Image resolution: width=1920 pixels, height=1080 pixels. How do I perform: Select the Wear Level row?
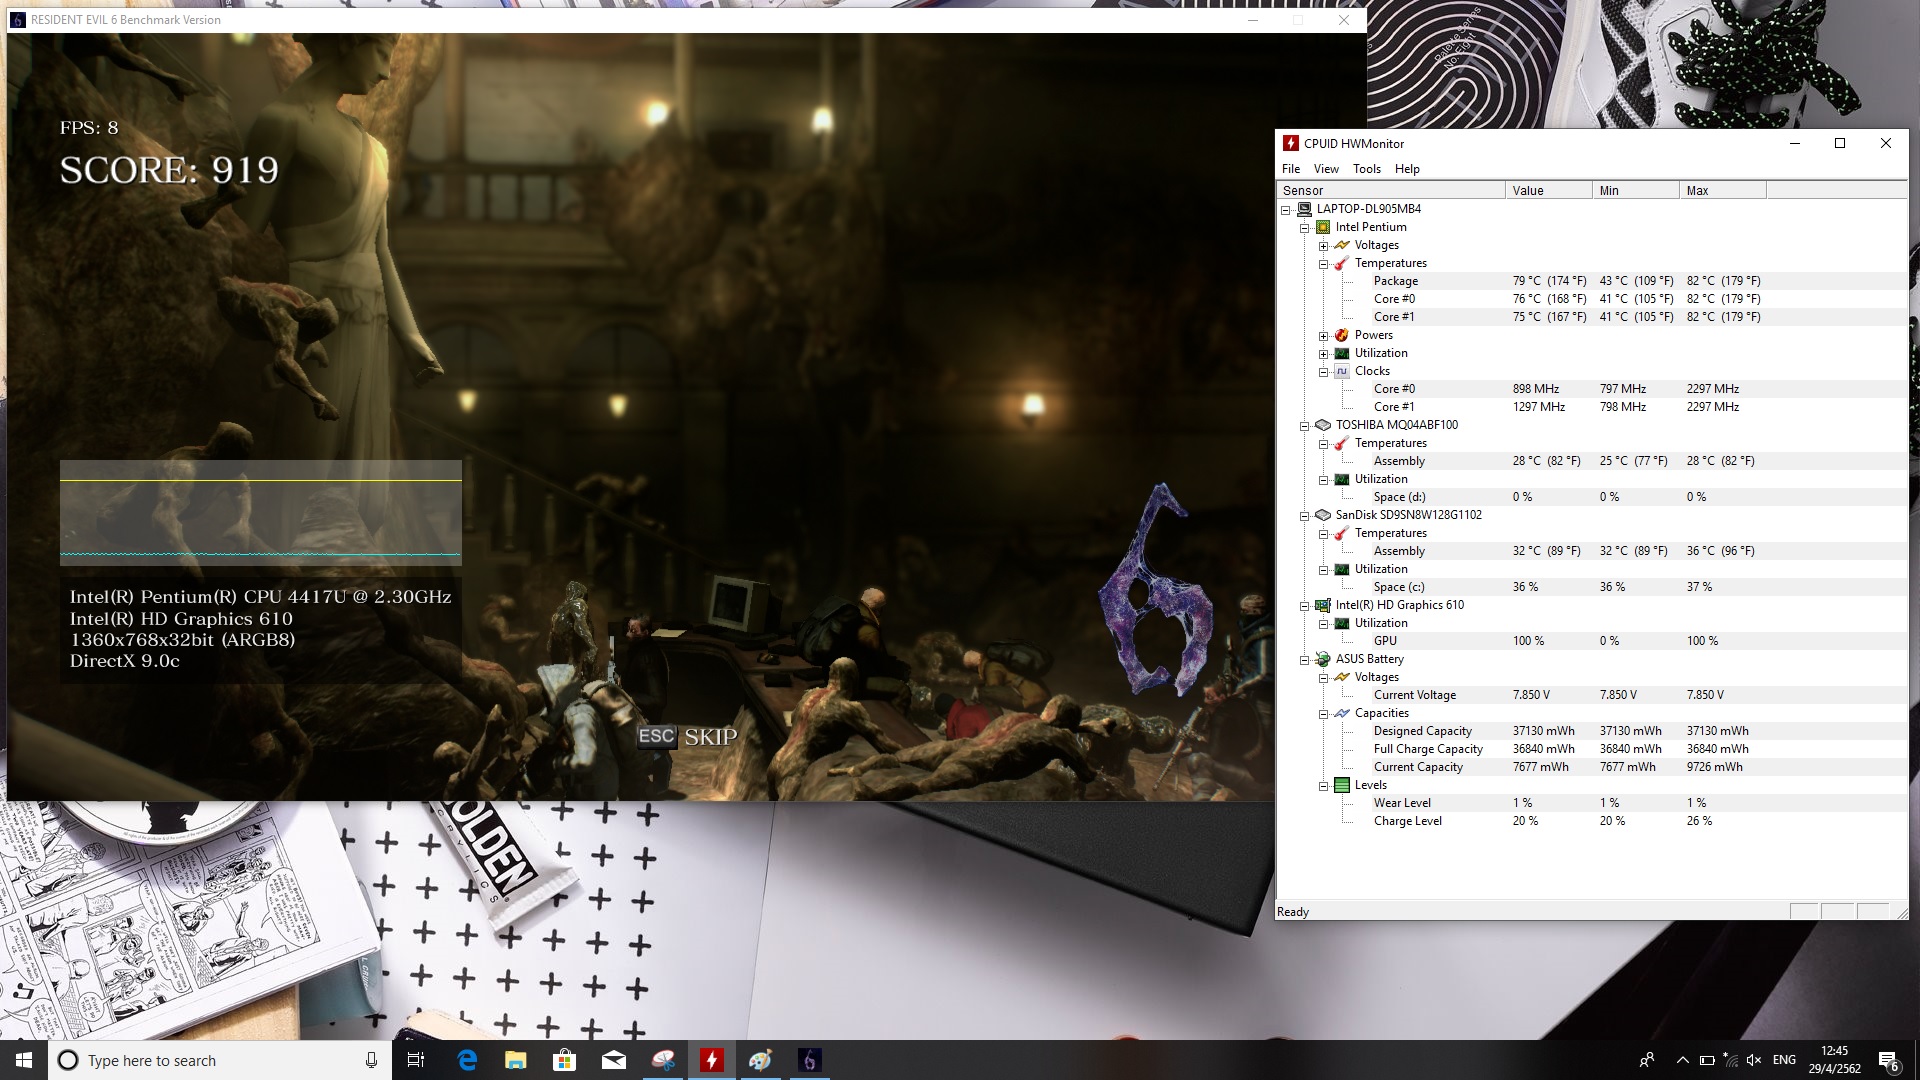point(1592,803)
